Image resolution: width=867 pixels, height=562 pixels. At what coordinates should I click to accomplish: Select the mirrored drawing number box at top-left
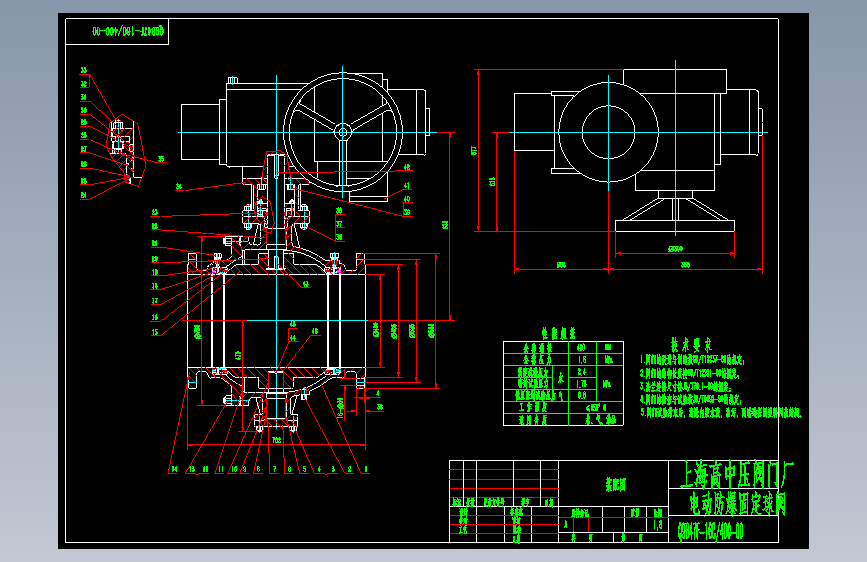pyautogui.click(x=117, y=32)
